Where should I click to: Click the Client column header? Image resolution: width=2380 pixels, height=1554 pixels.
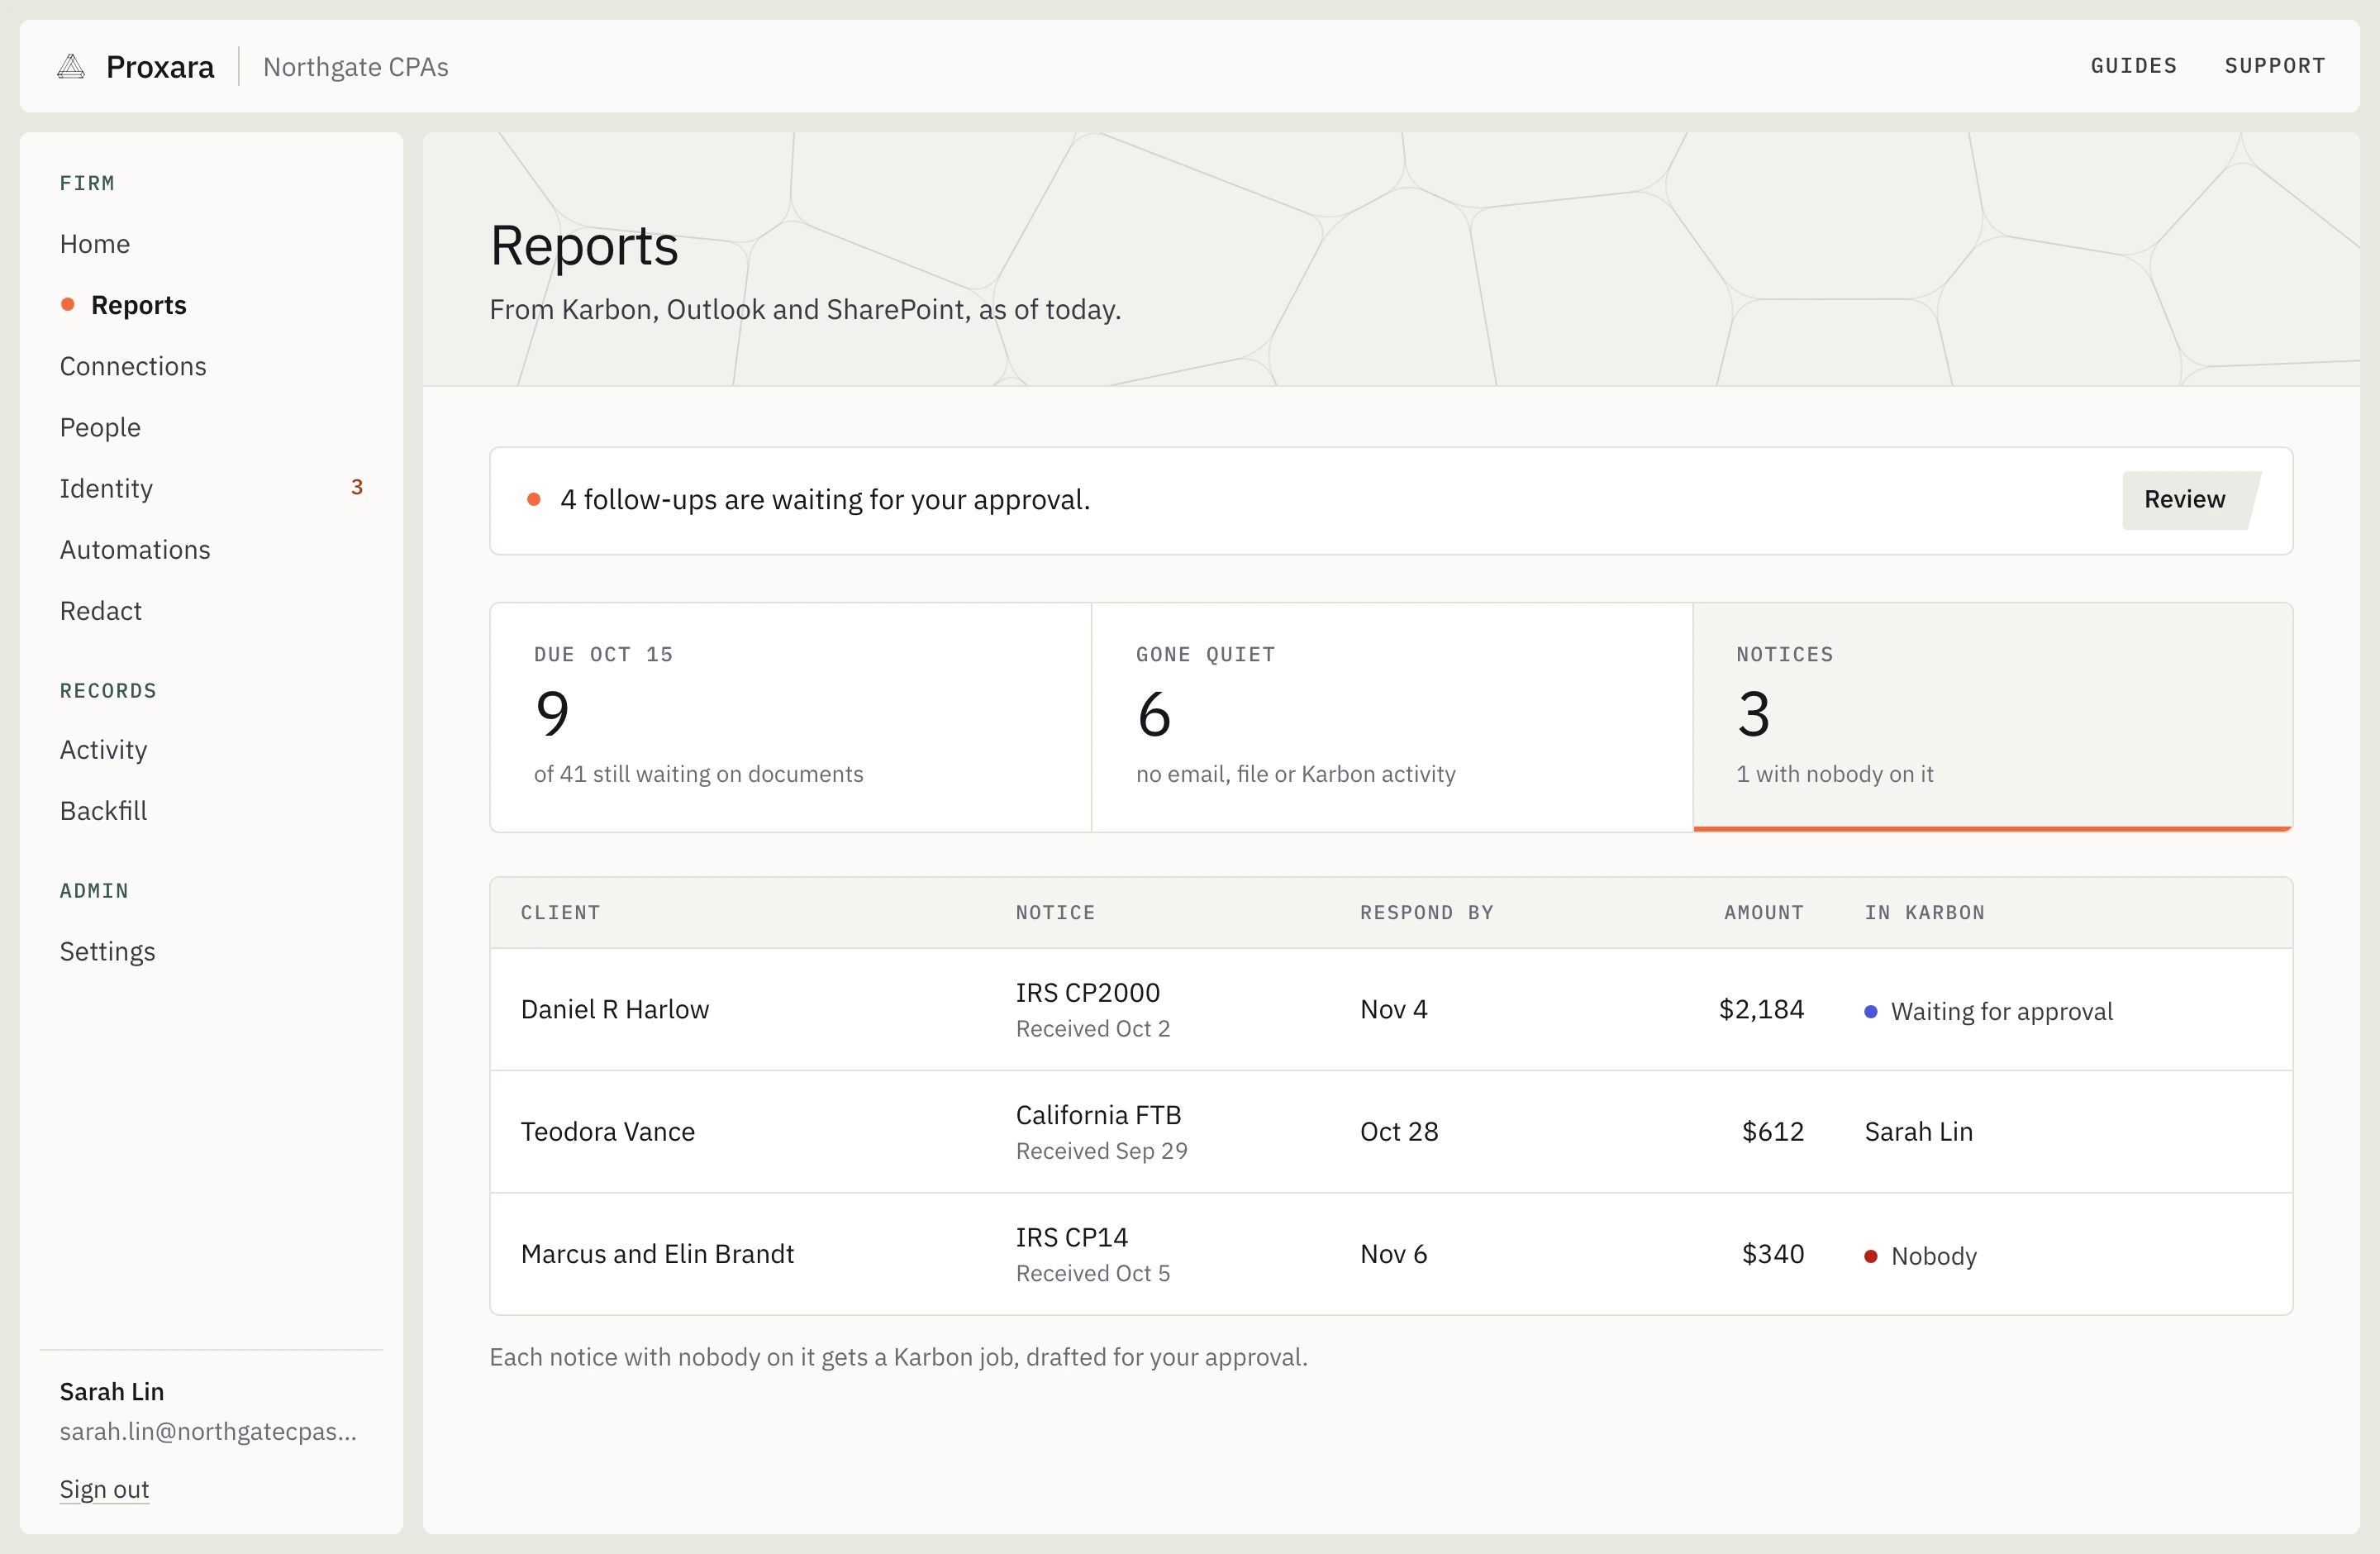coord(560,912)
